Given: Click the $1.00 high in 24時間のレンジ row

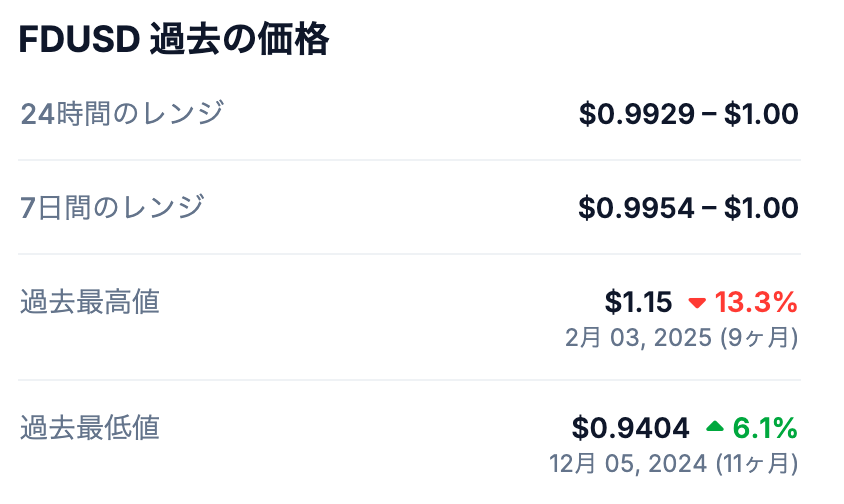Looking at the screenshot, I should (x=761, y=114).
